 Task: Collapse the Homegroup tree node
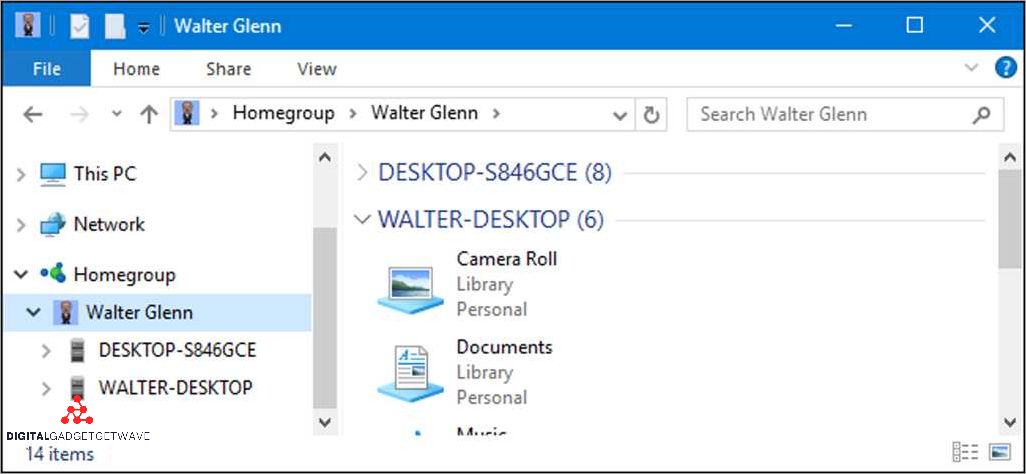21,274
